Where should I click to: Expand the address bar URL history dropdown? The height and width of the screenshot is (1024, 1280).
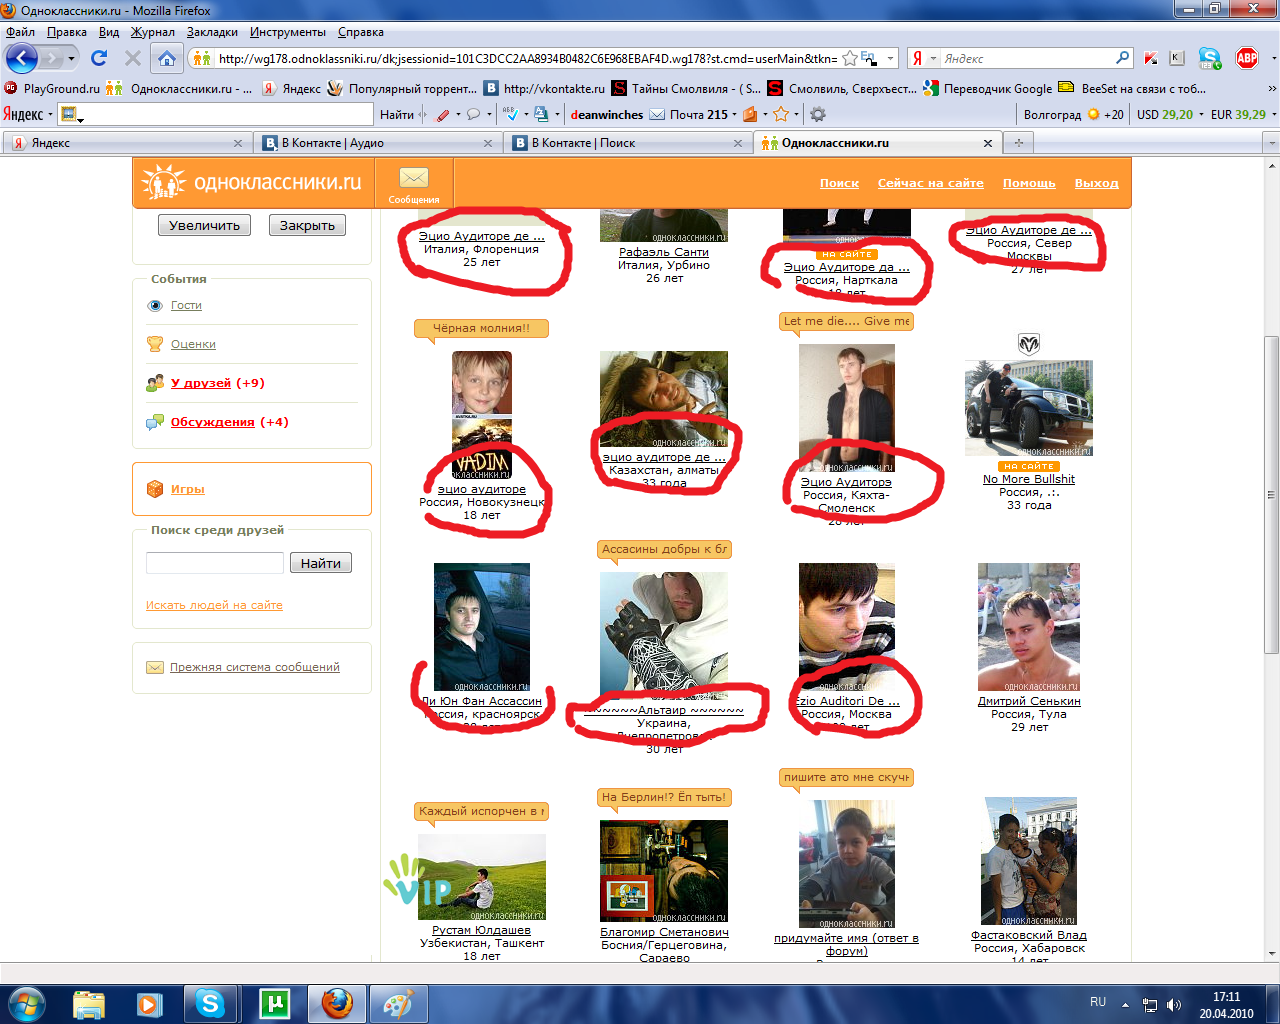(890, 58)
